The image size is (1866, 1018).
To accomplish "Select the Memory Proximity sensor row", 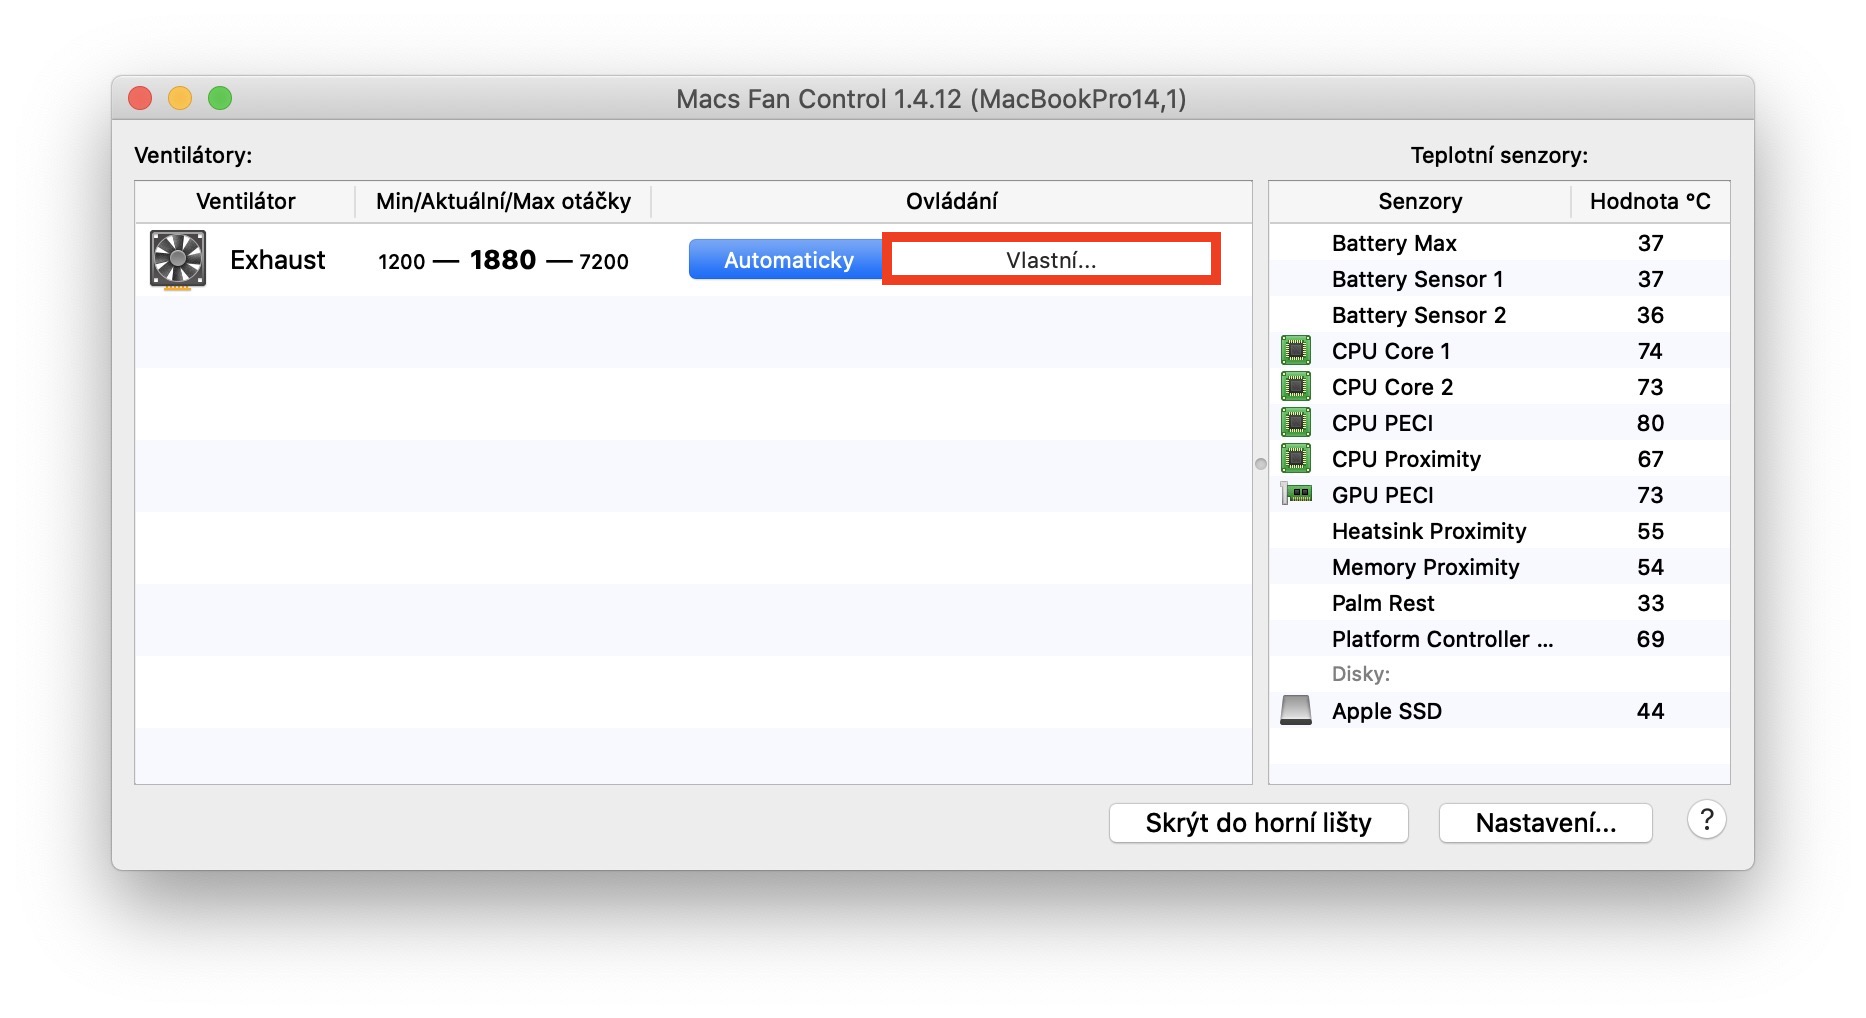I will click(x=1499, y=567).
